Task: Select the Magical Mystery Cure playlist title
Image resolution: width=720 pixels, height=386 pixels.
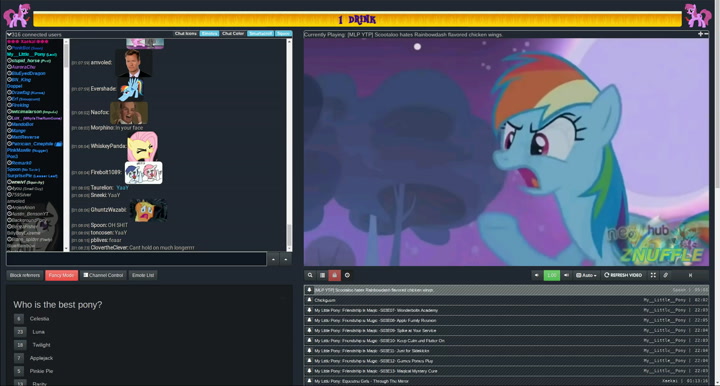Action: coord(376,371)
